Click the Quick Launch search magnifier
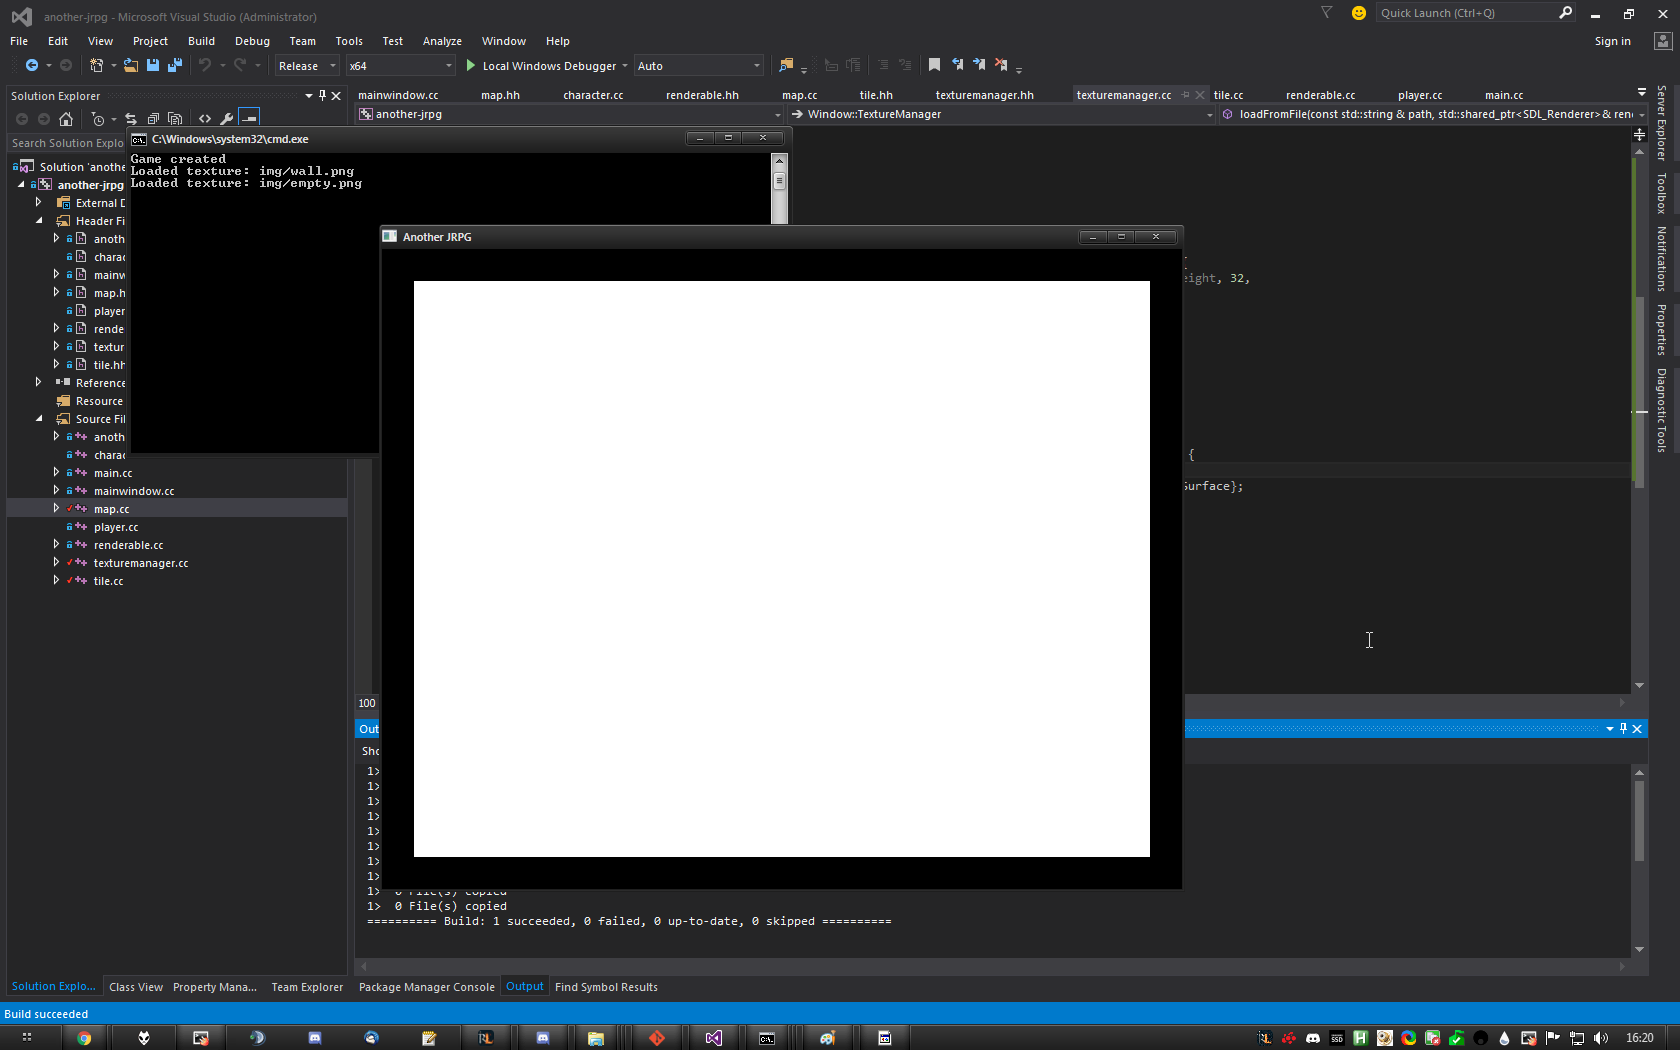Image resolution: width=1680 pixels, height=1050 pixels. pos(1566,12)
